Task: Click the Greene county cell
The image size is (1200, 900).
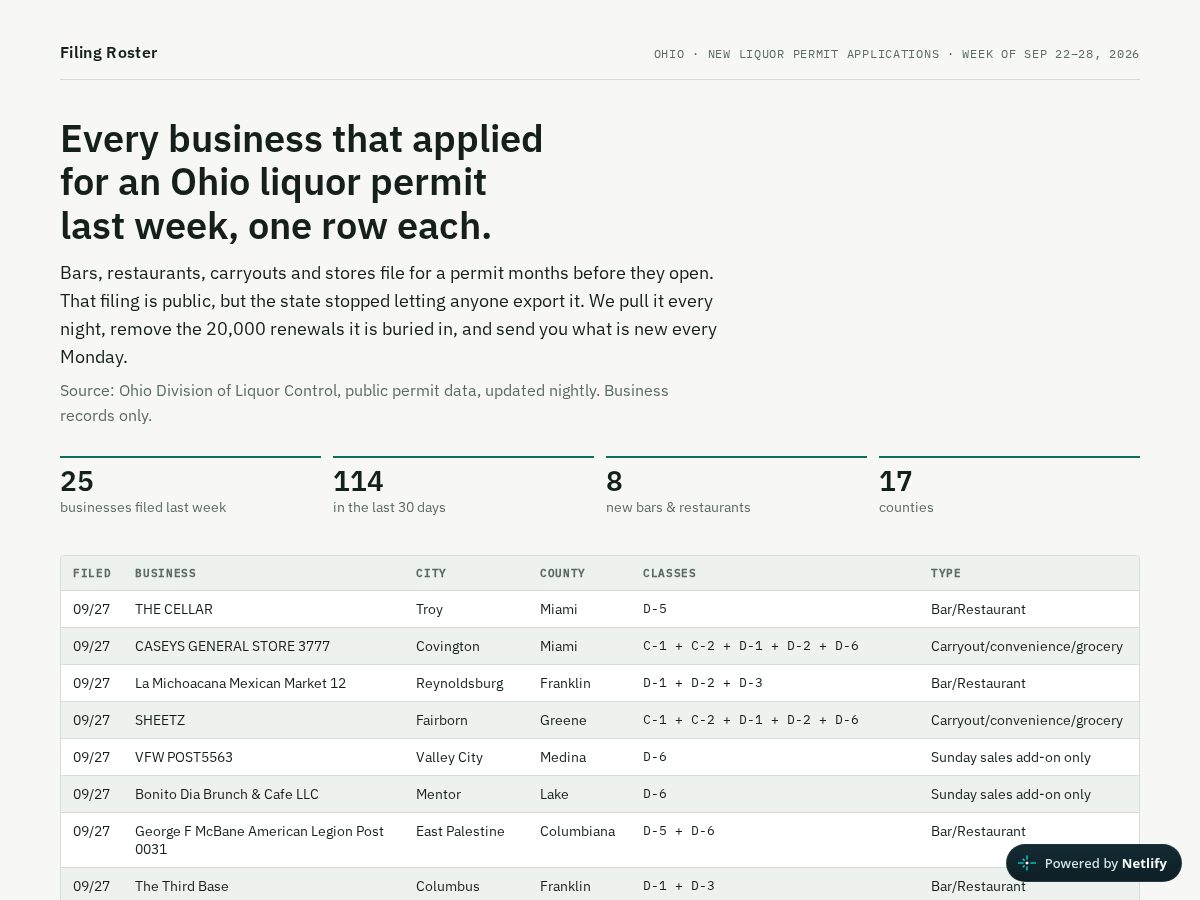Action: pyautogui.click(x=563, y=720)
